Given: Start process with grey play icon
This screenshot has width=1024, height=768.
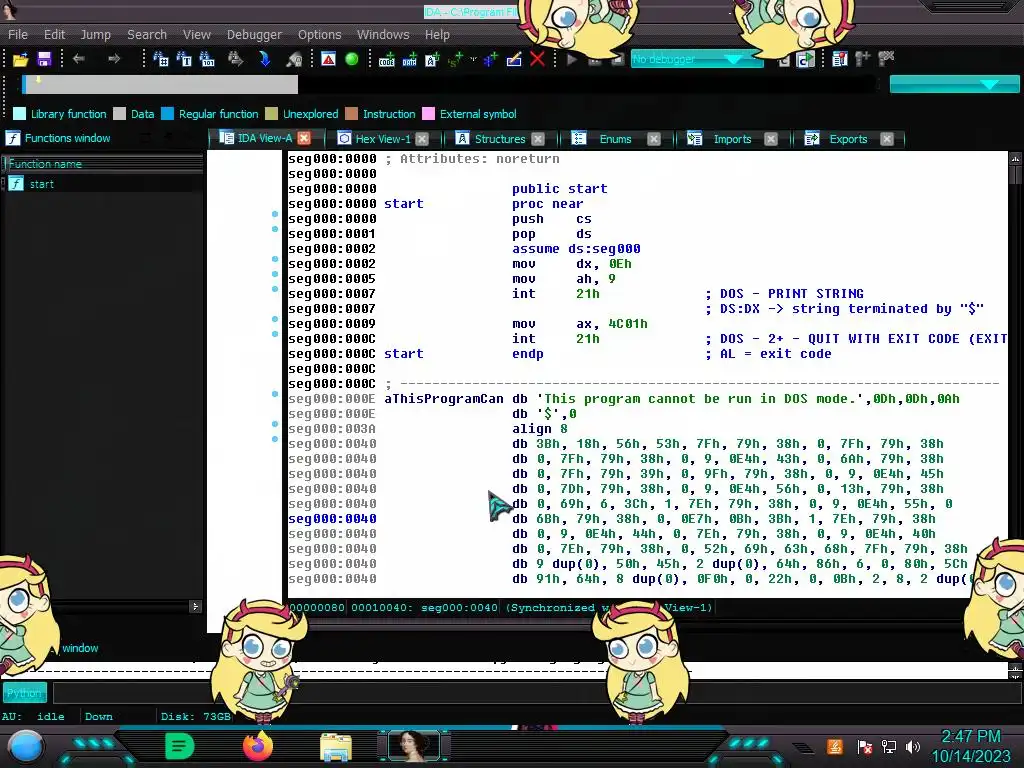Looking at the screenshot, I should [572, 59].
